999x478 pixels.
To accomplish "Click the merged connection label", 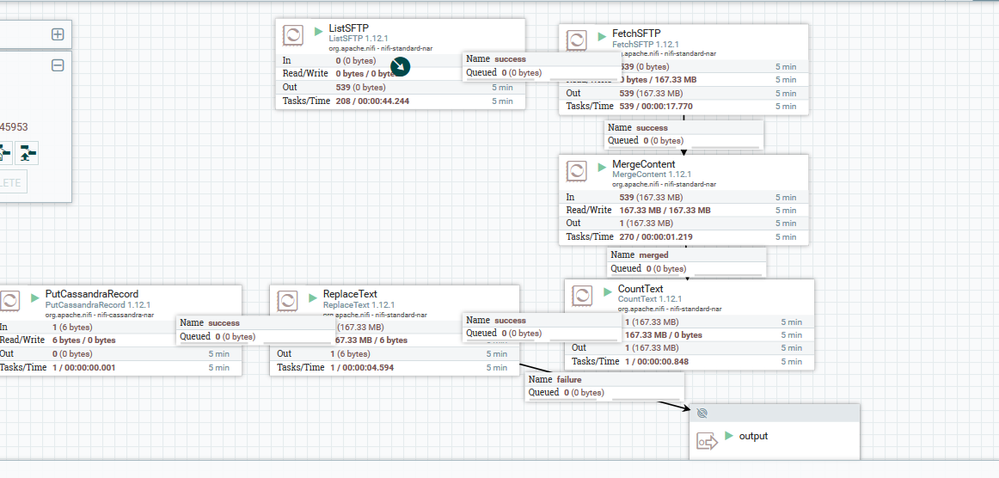I will coord(687,262).
